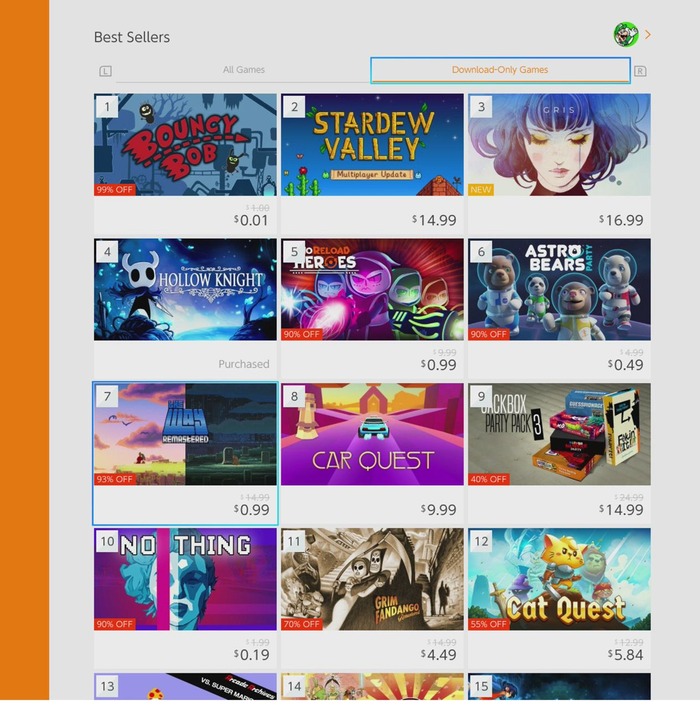Viewport: 700px width, 709px height.
Task: Click the 90% OFF badge on Astro Bears
Action: tap(489, 335)
